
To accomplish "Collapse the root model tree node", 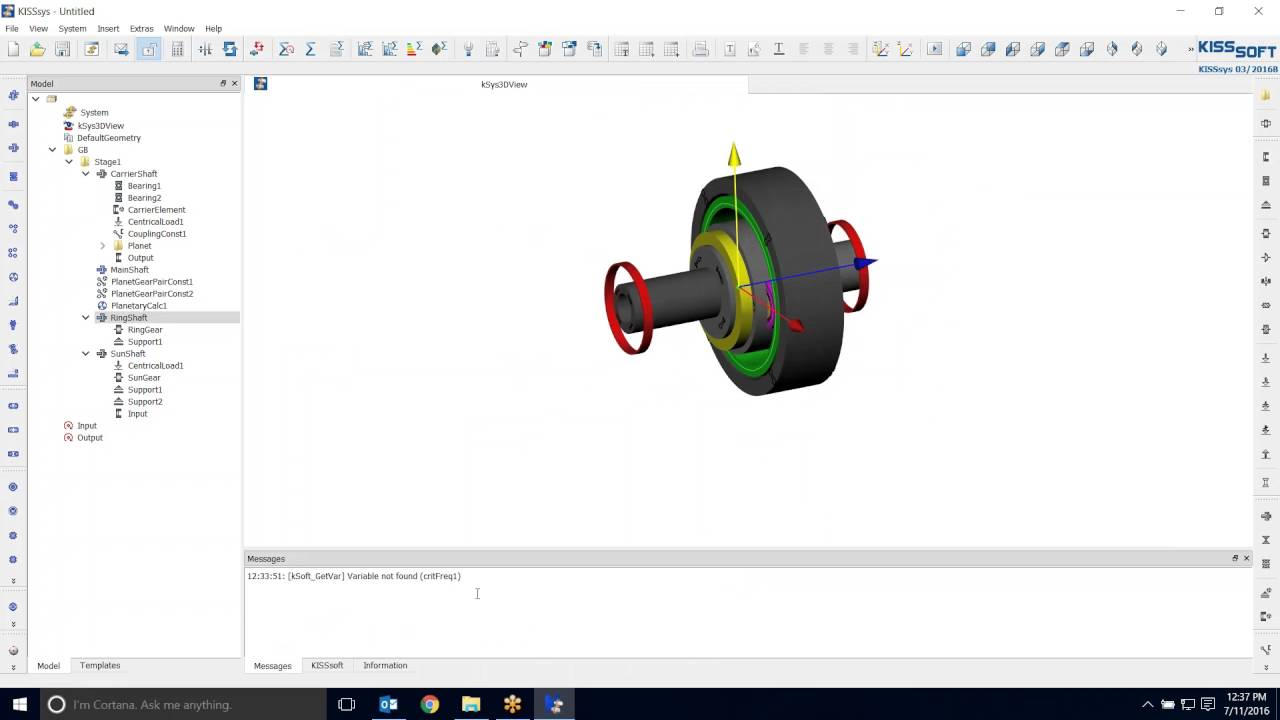I will pos(35,99).
